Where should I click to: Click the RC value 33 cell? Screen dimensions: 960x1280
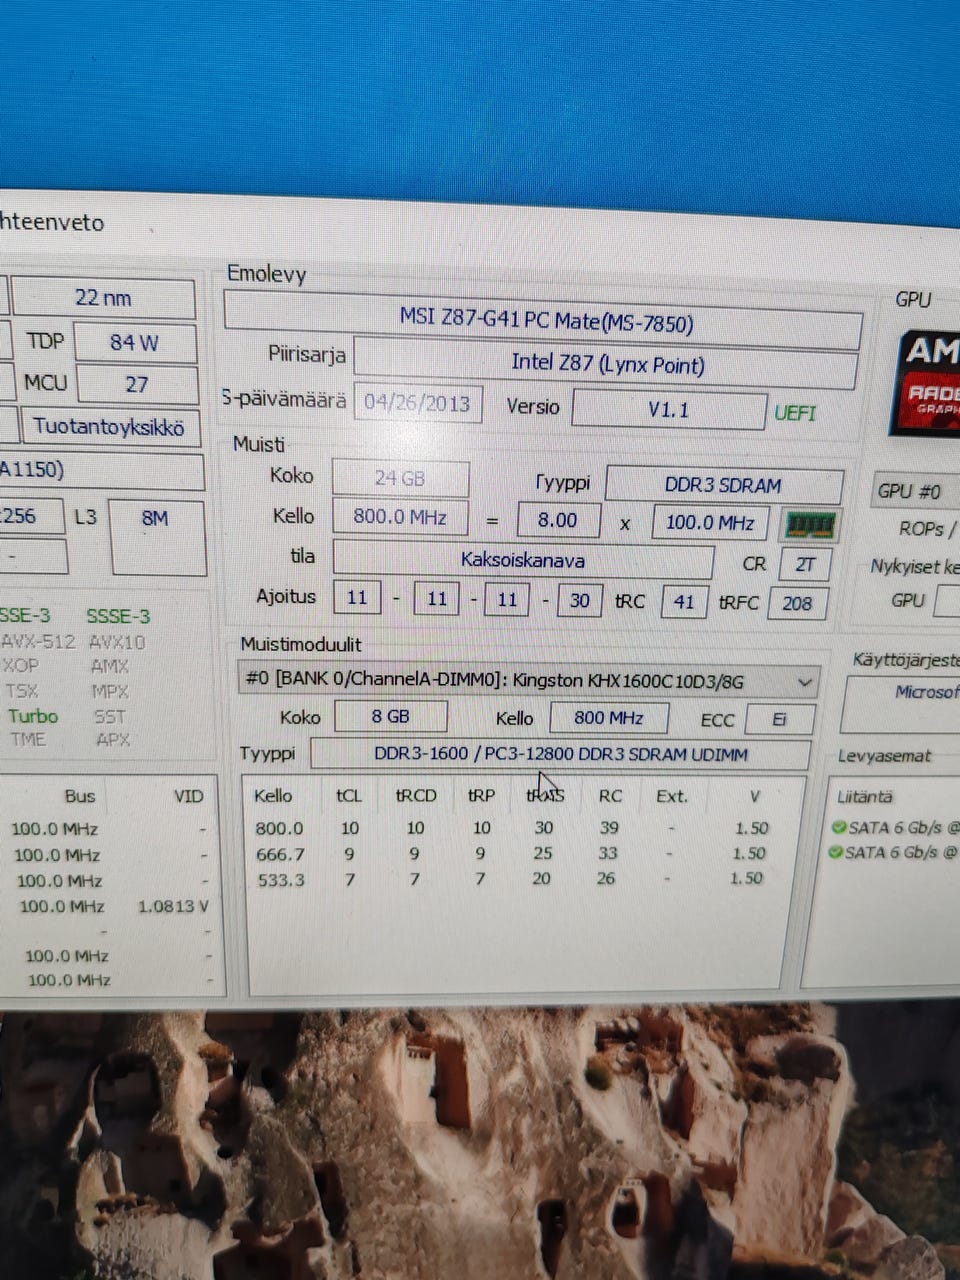608,854
